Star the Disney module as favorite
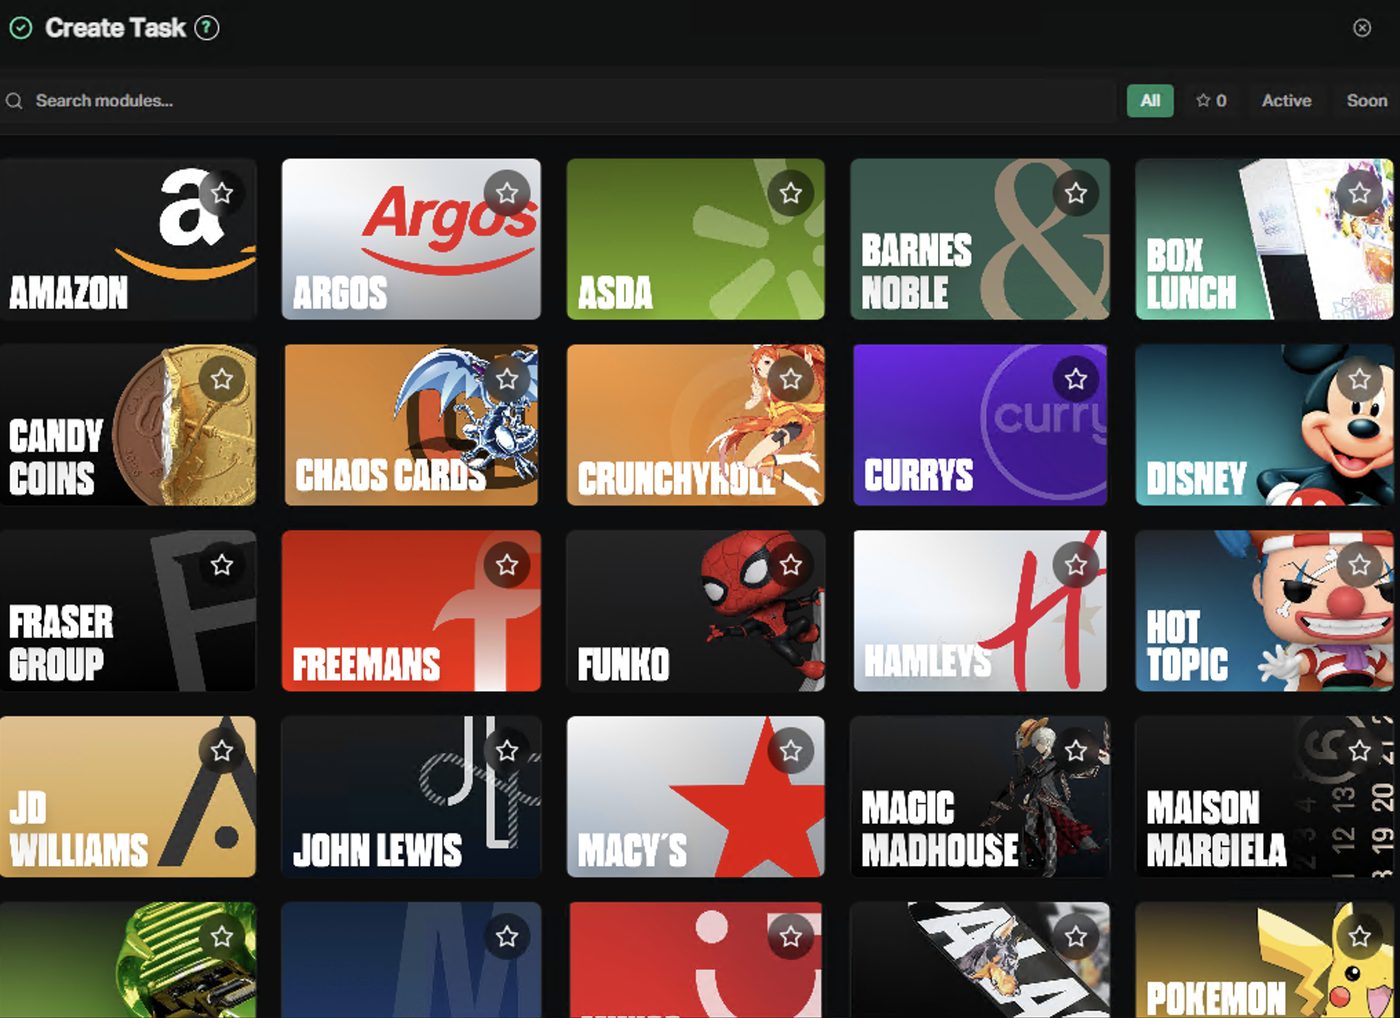The height and width of the screenshot is (1018, 1400). [1360, 379]
